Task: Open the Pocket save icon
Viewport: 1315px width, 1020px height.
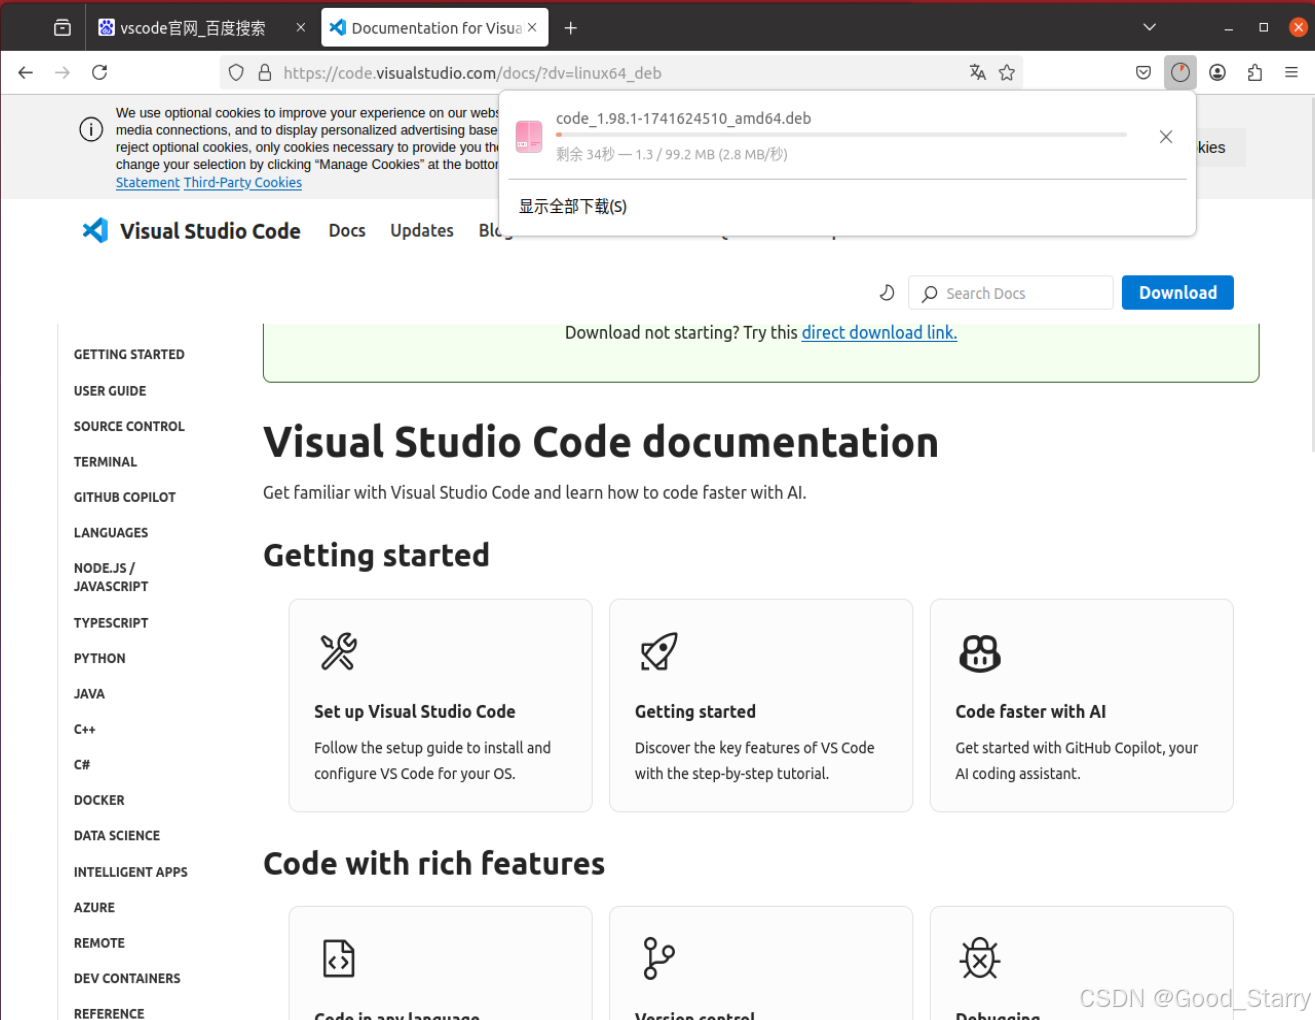Action: 1143,72
